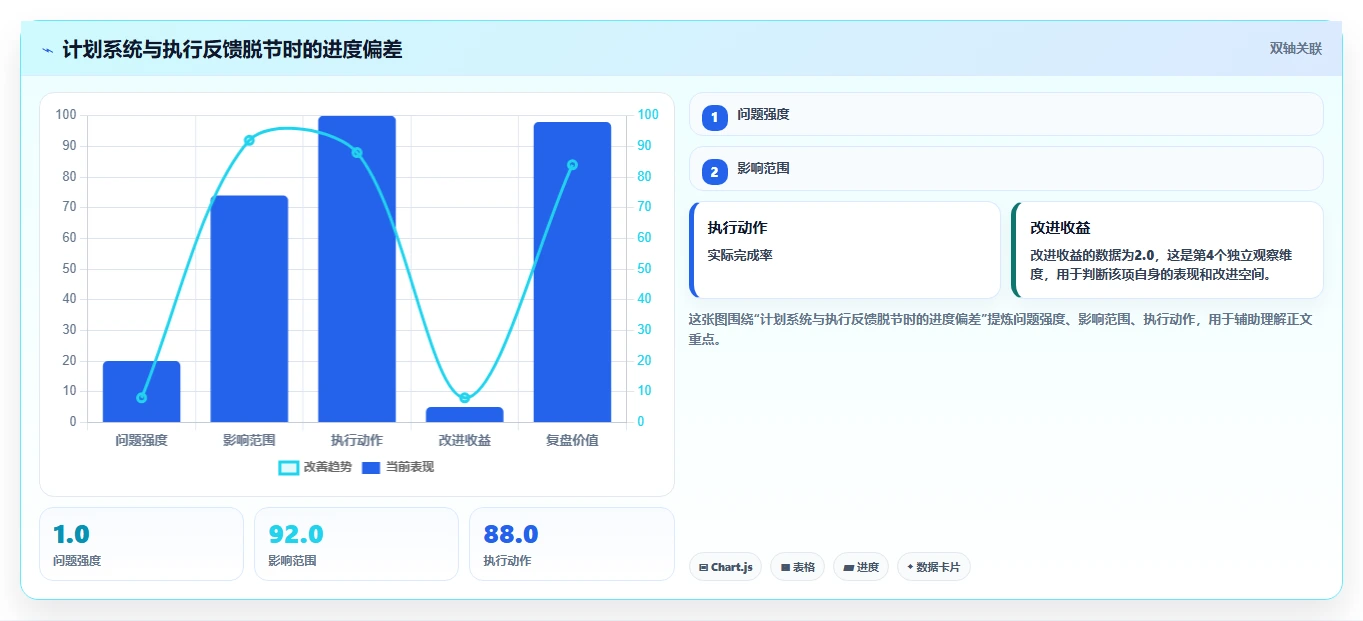Click the lightning icon beside the title

(47, 49)
